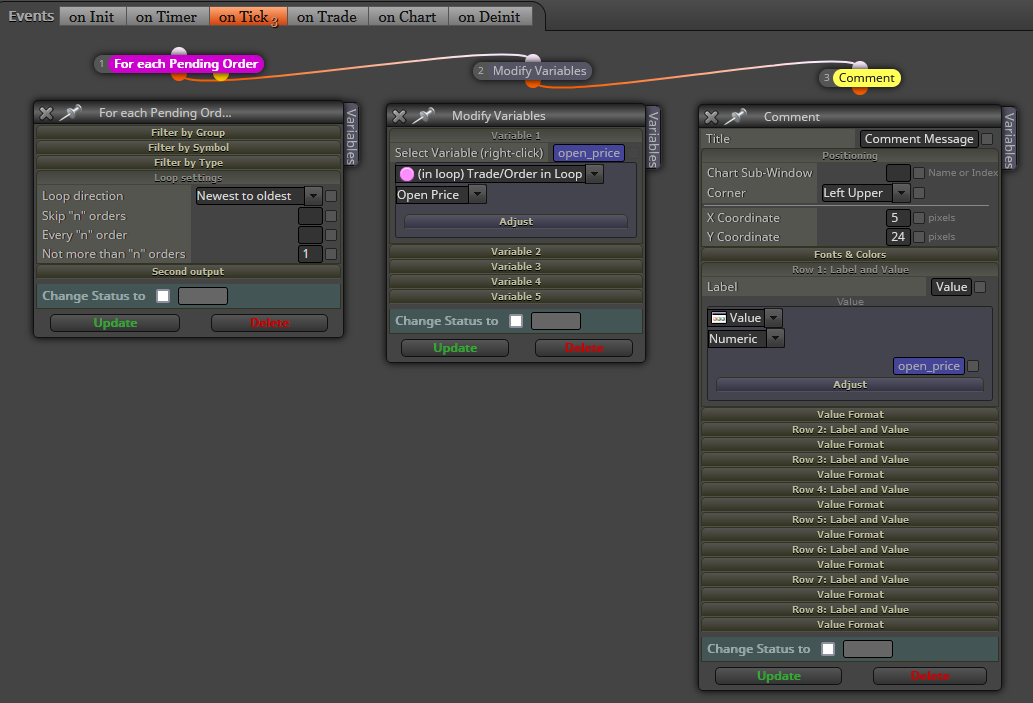Screen dimensions: 1033x703
Task: Click the yellow output connector of Pending Order node
Action: [221, 75]
